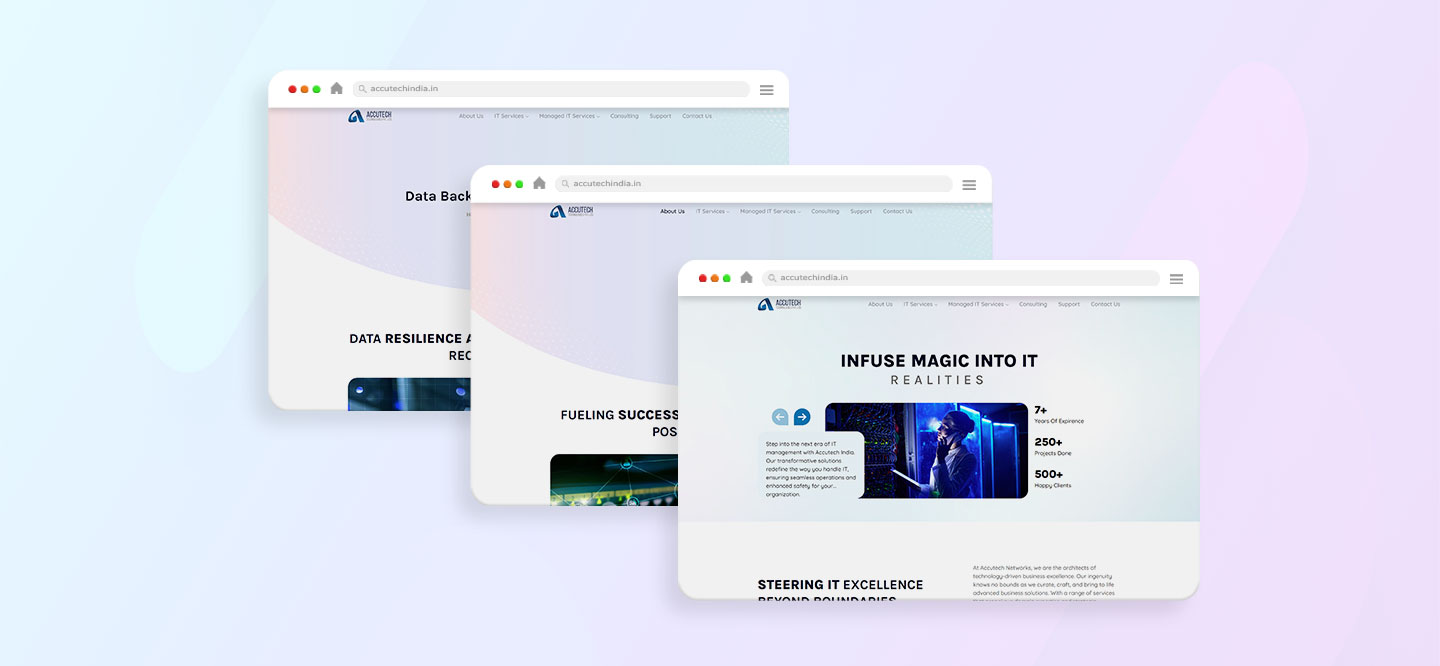This screenshot has width=1440, height=666.
Task: Expand Managed IT Services dropdown in the front window
Action: (x=978, y=304)
